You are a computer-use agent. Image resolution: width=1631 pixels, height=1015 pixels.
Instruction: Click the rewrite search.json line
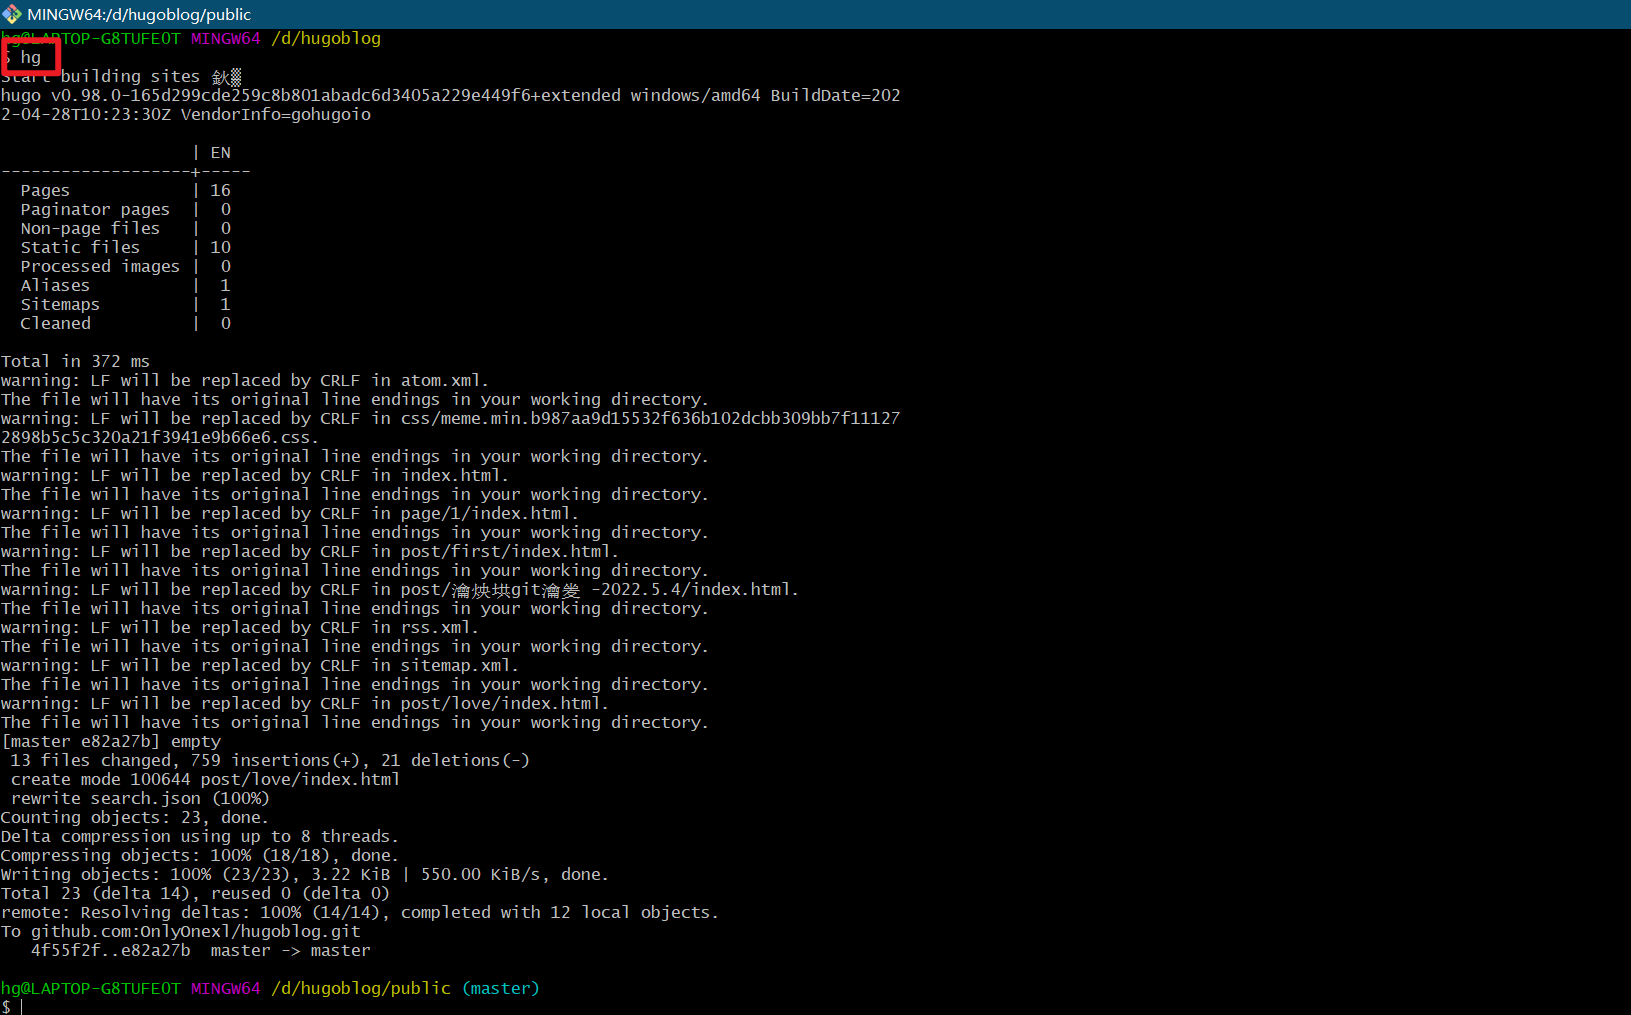click(140, 798)
